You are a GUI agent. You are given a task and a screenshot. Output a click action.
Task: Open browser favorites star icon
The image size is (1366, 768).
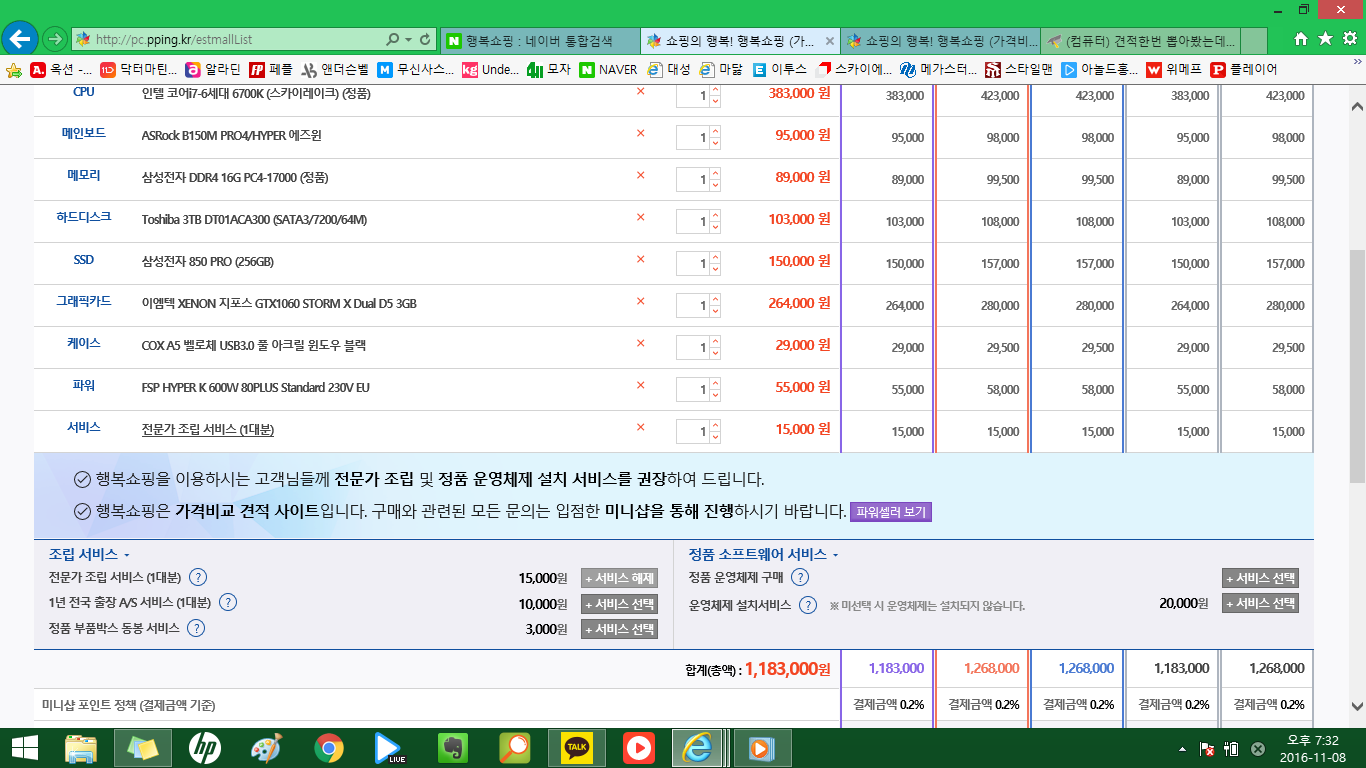(1324, 39)
